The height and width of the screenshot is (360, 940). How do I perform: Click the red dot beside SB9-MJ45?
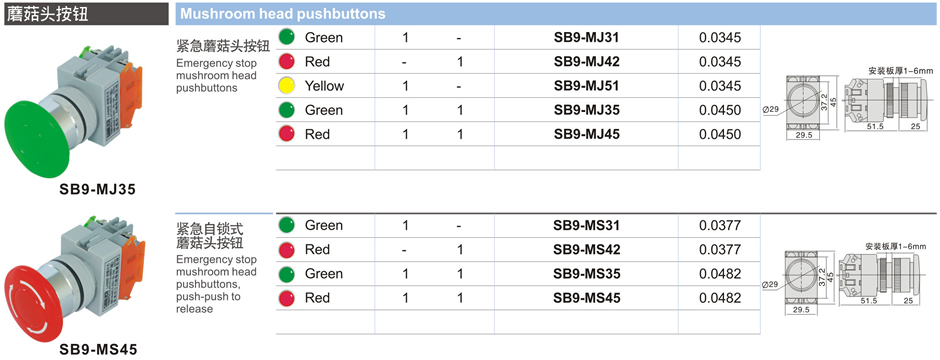[287, 134]
